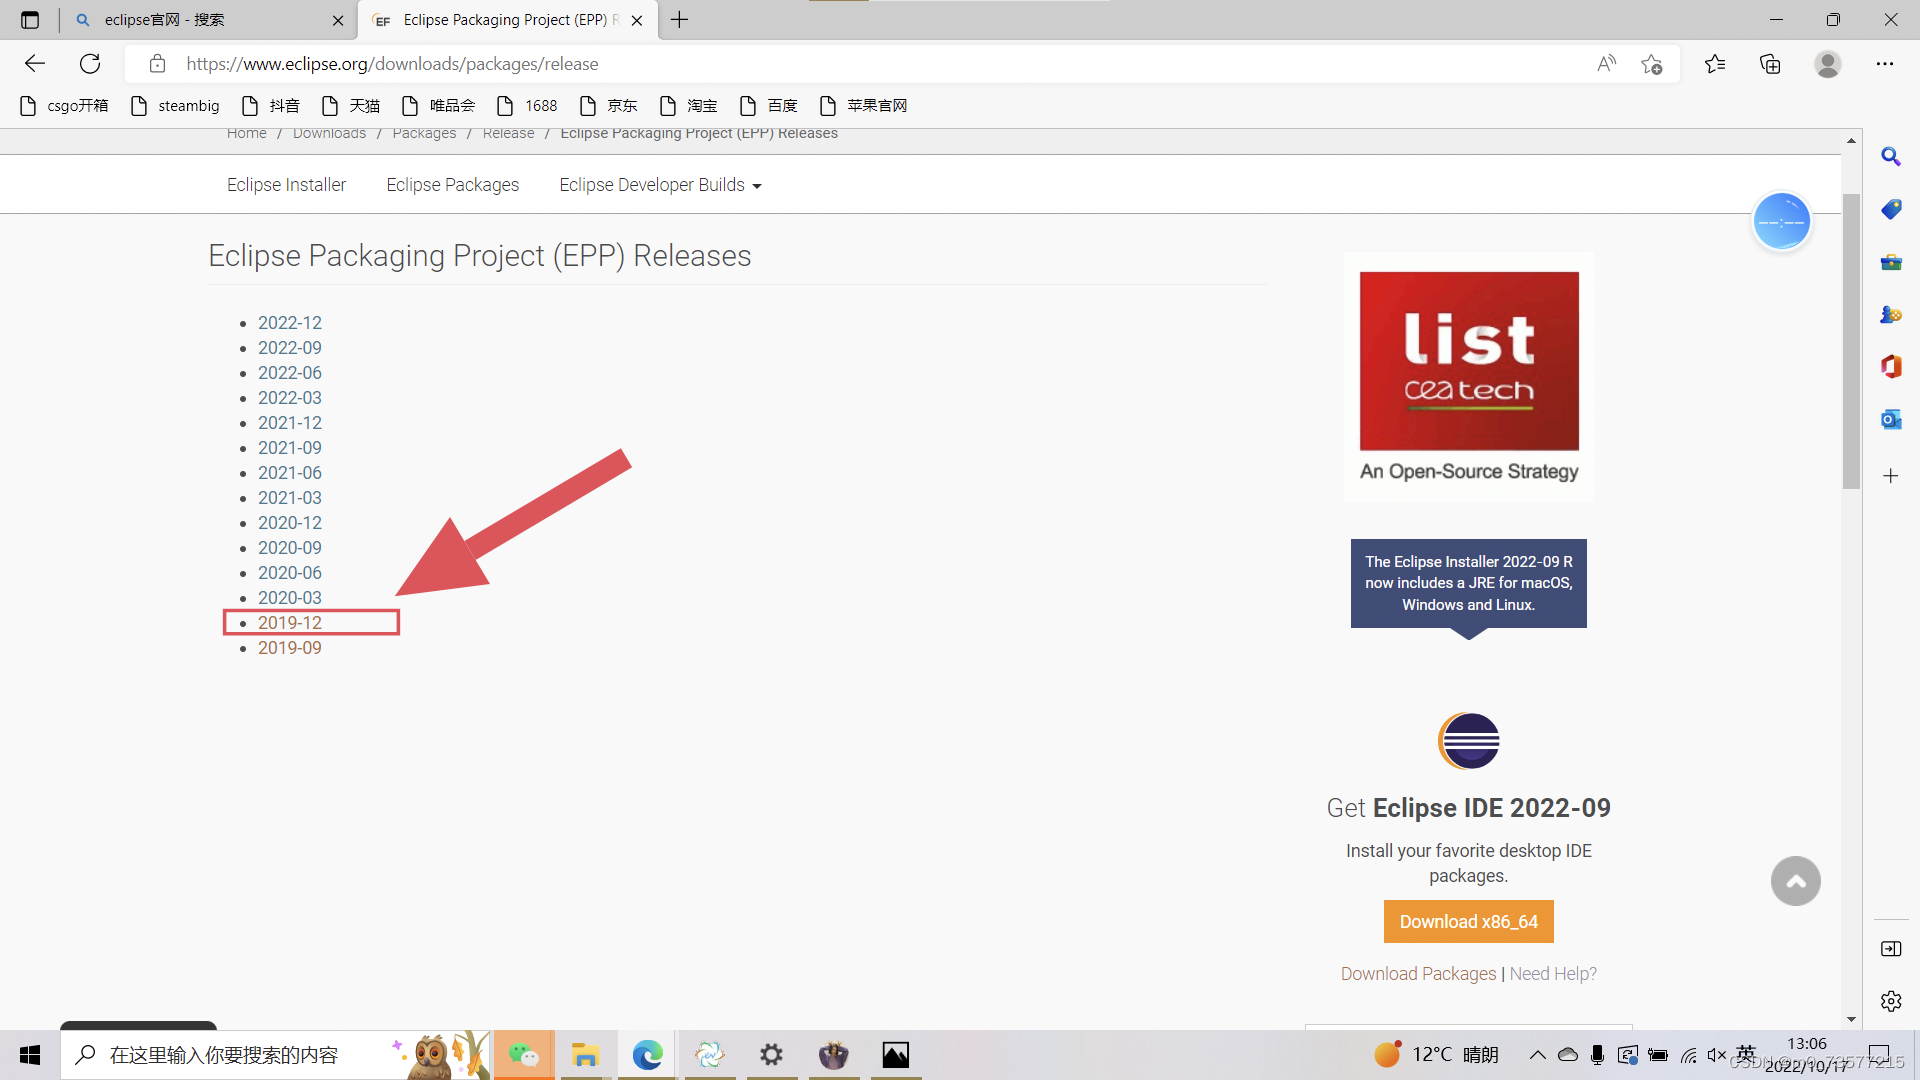Reload the current page

pyautogui.click(x=90, y=64)
